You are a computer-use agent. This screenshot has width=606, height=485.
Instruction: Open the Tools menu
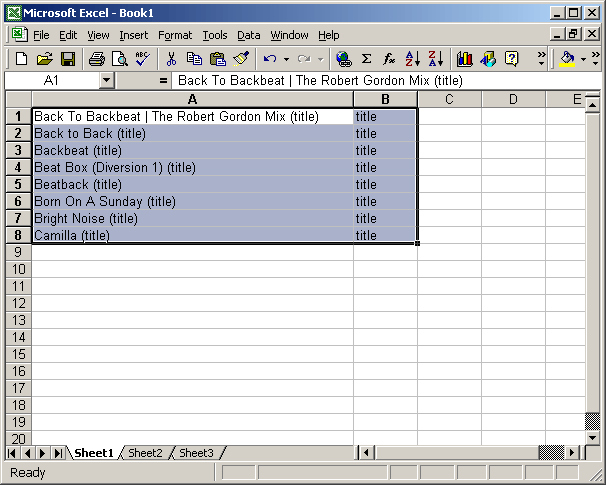215,35
